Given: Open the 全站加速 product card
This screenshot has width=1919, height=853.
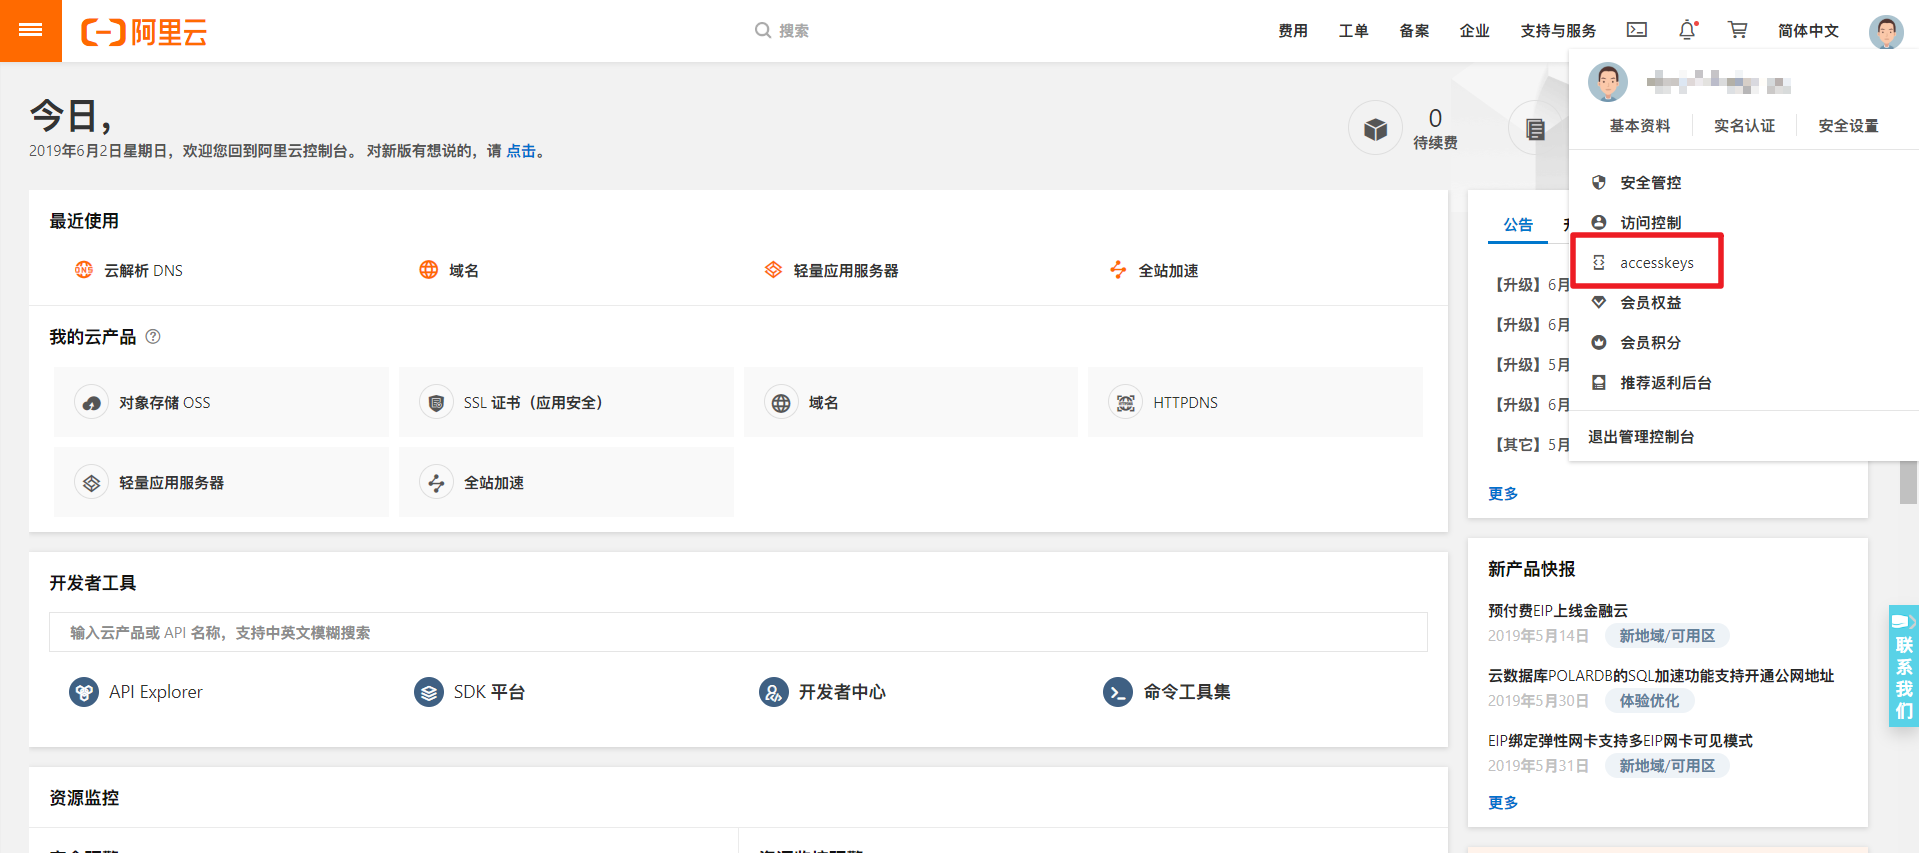Looking at the screenshot, I should point(566,482).
